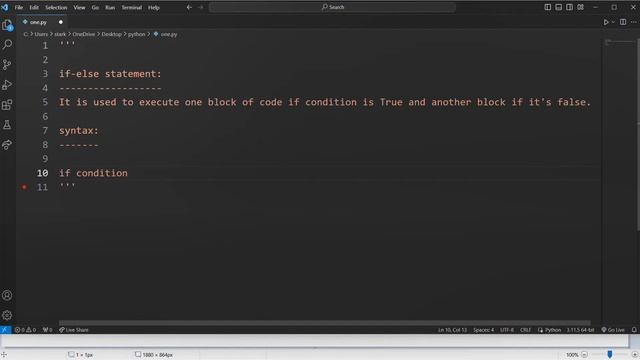Click the zoom in plus icon
The image size is (640, 360).
tap(635, 355)
